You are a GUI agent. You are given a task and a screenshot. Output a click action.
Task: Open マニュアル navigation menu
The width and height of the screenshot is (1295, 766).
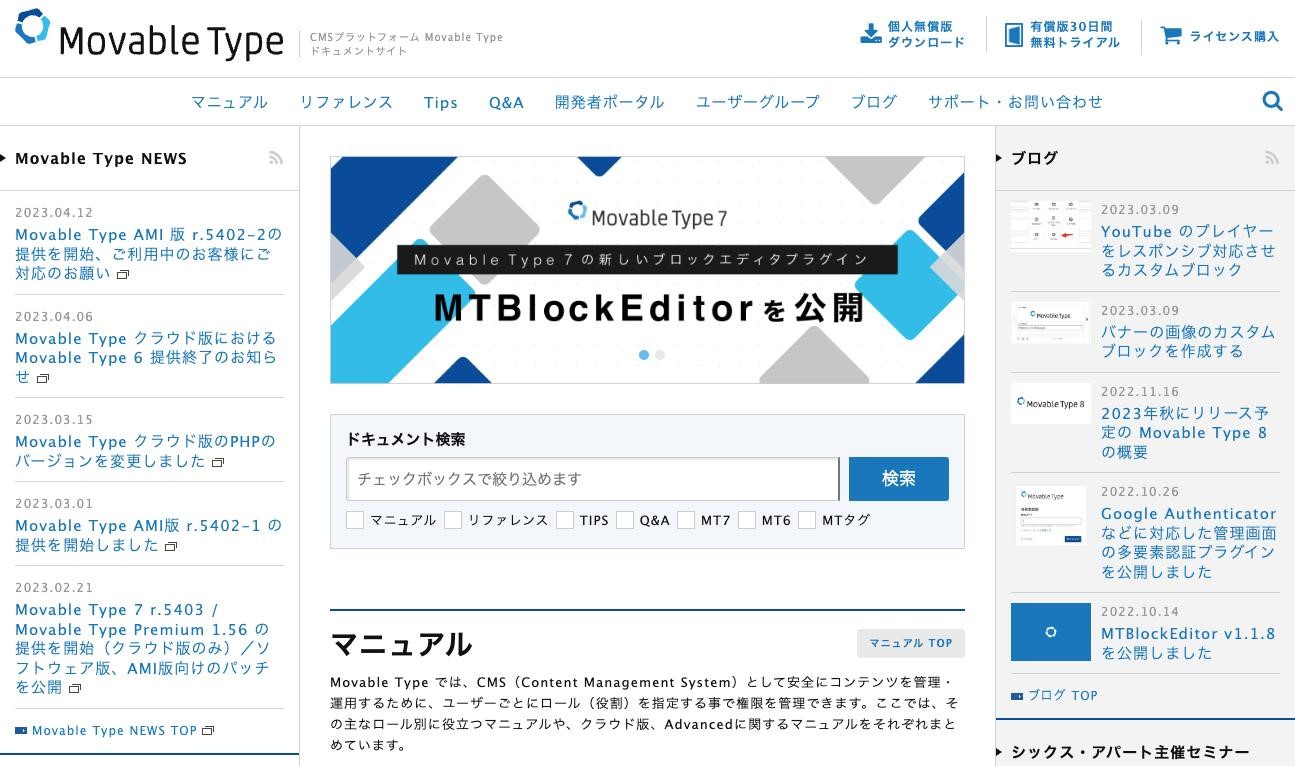[x=230, y=102]
